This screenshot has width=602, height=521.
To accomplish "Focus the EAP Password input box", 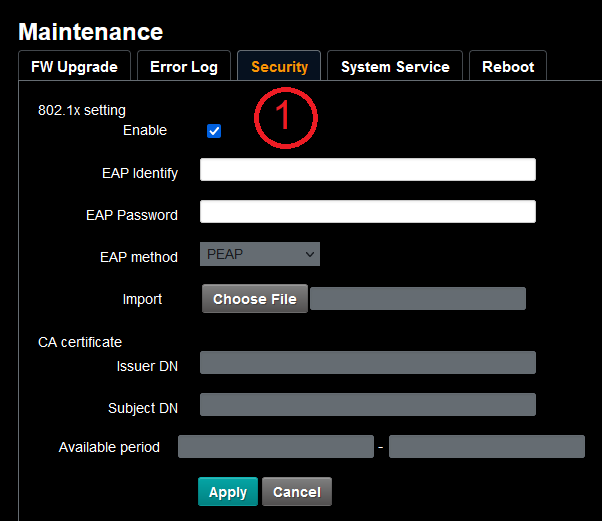I will click(x=367, y=212).
